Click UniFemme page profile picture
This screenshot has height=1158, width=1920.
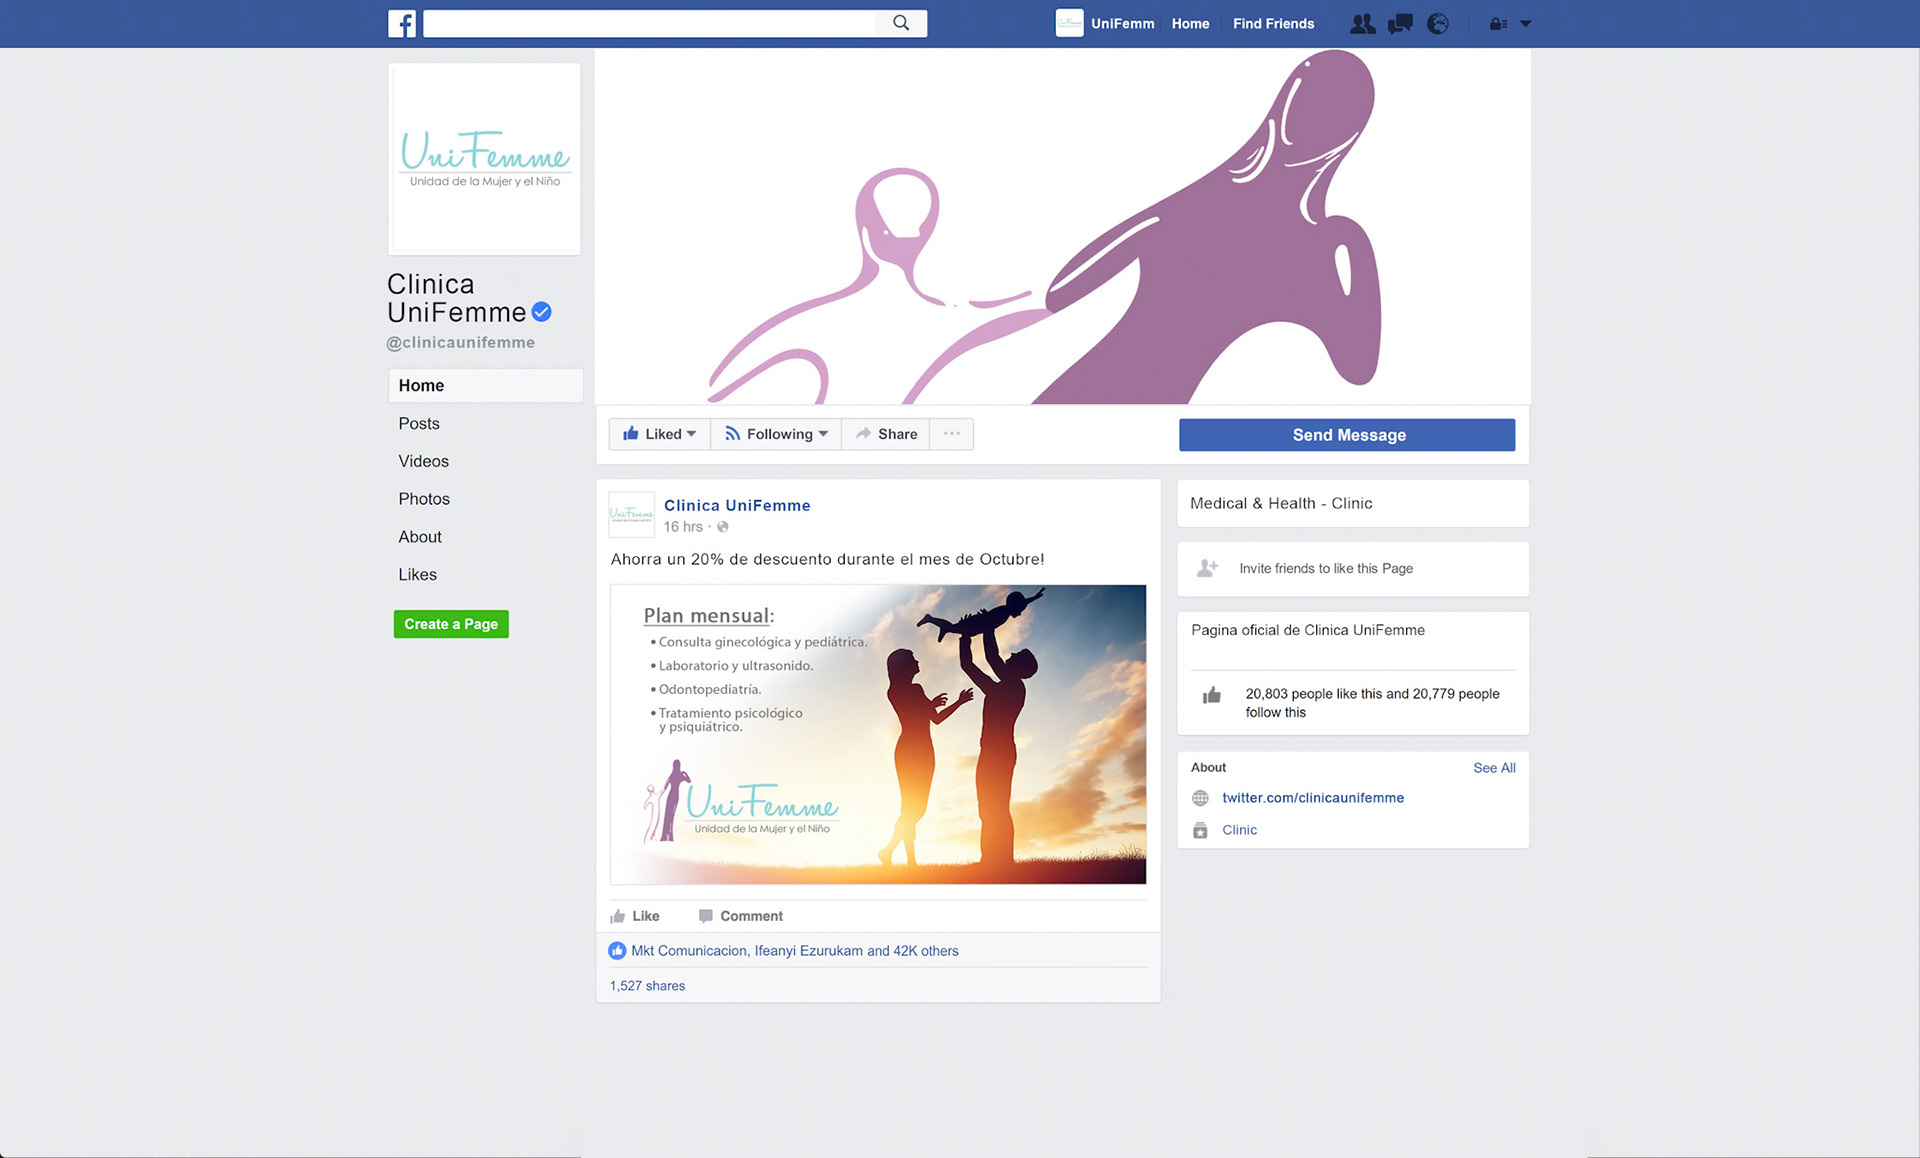(x=485, y=159)
